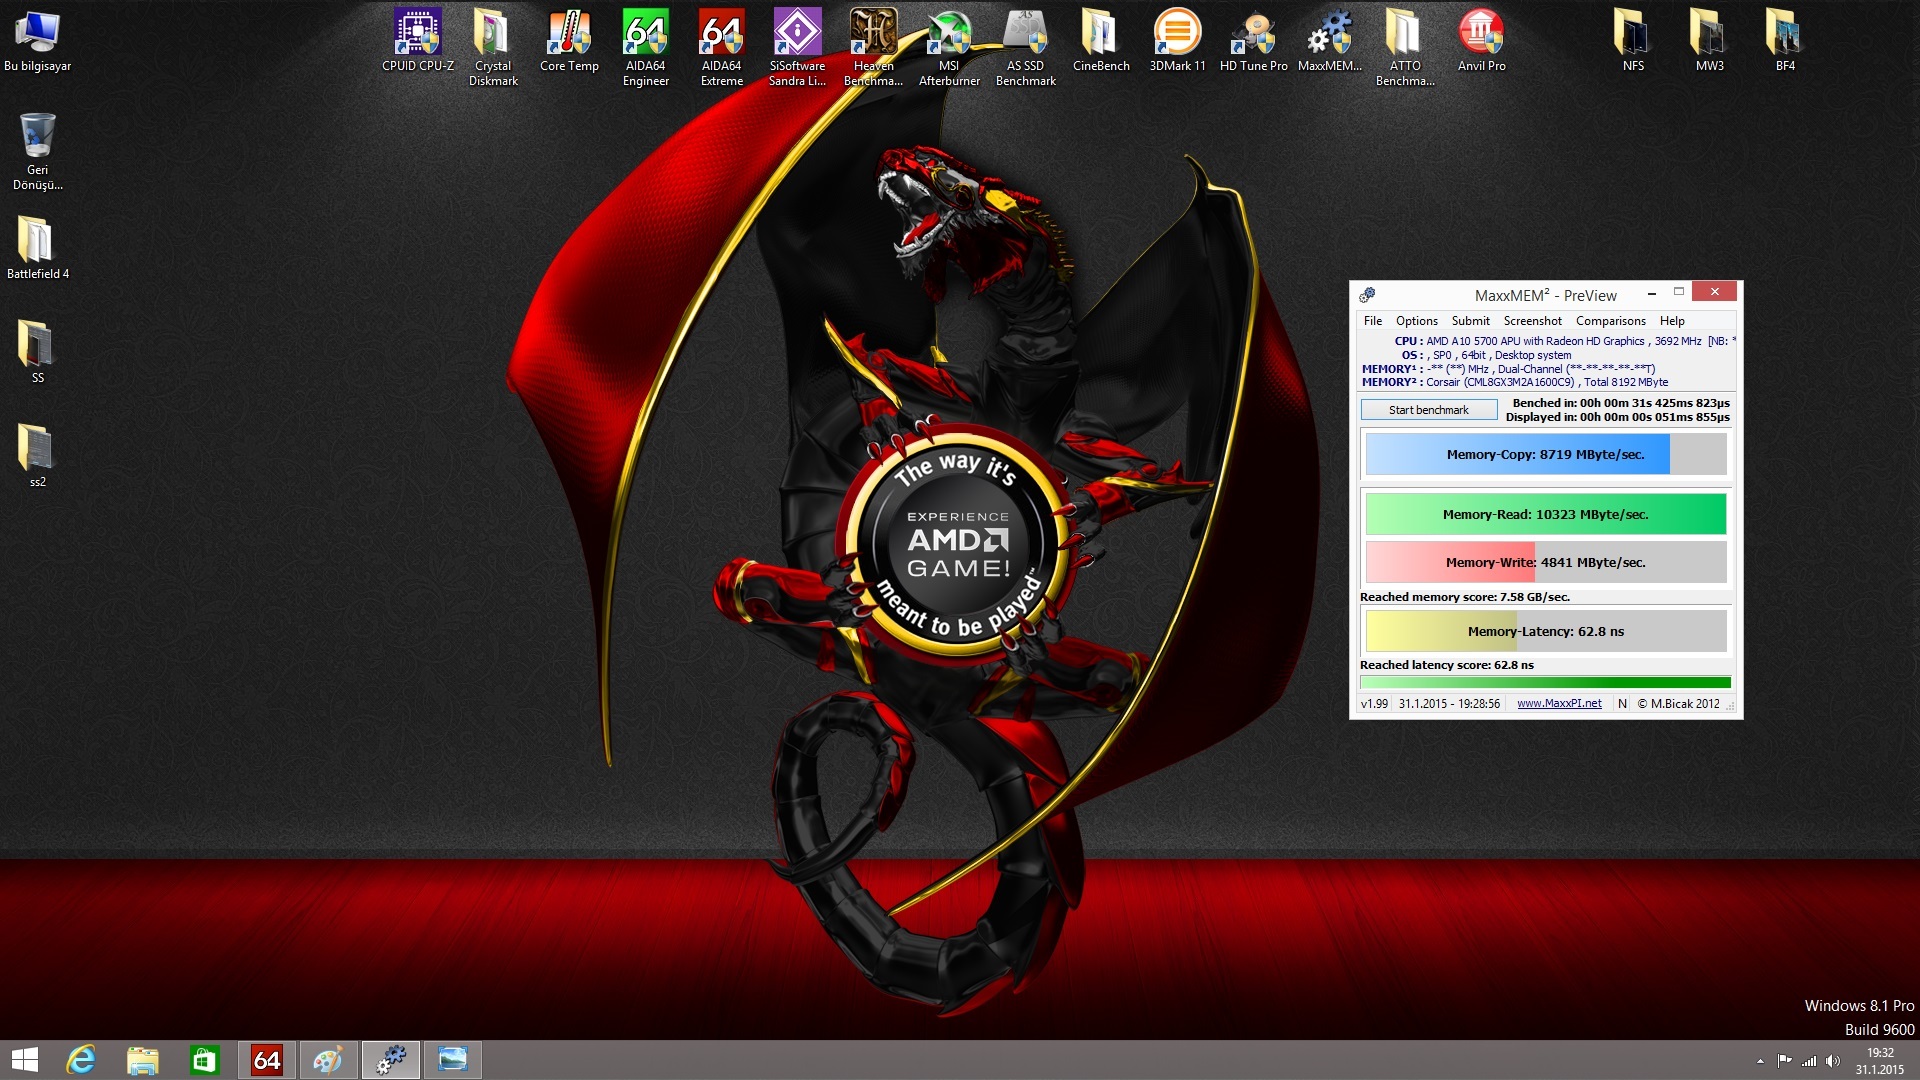Close the MaxxMEM window
The image size is (1920, 1080).
(x=1715, y=292)
